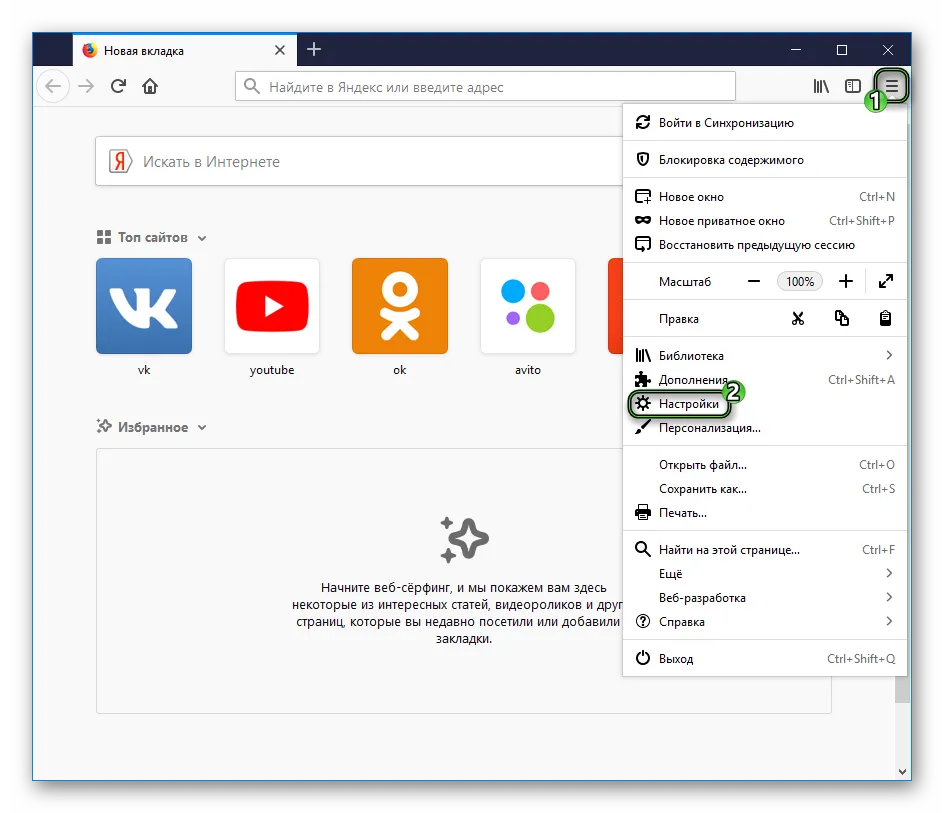The height and width of the screenshot is (813, 944).
Task: Click the Copy icon in Правка row
Action: click(x=842, y=318)
